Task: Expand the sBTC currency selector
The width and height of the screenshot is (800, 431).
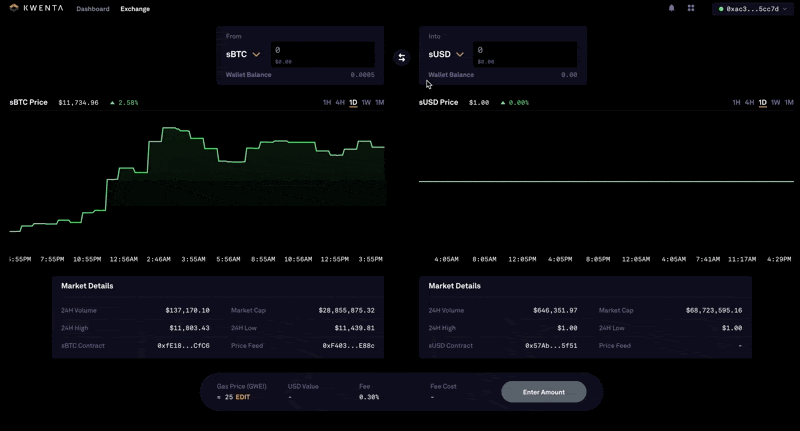Action: (x=243, y=54)
